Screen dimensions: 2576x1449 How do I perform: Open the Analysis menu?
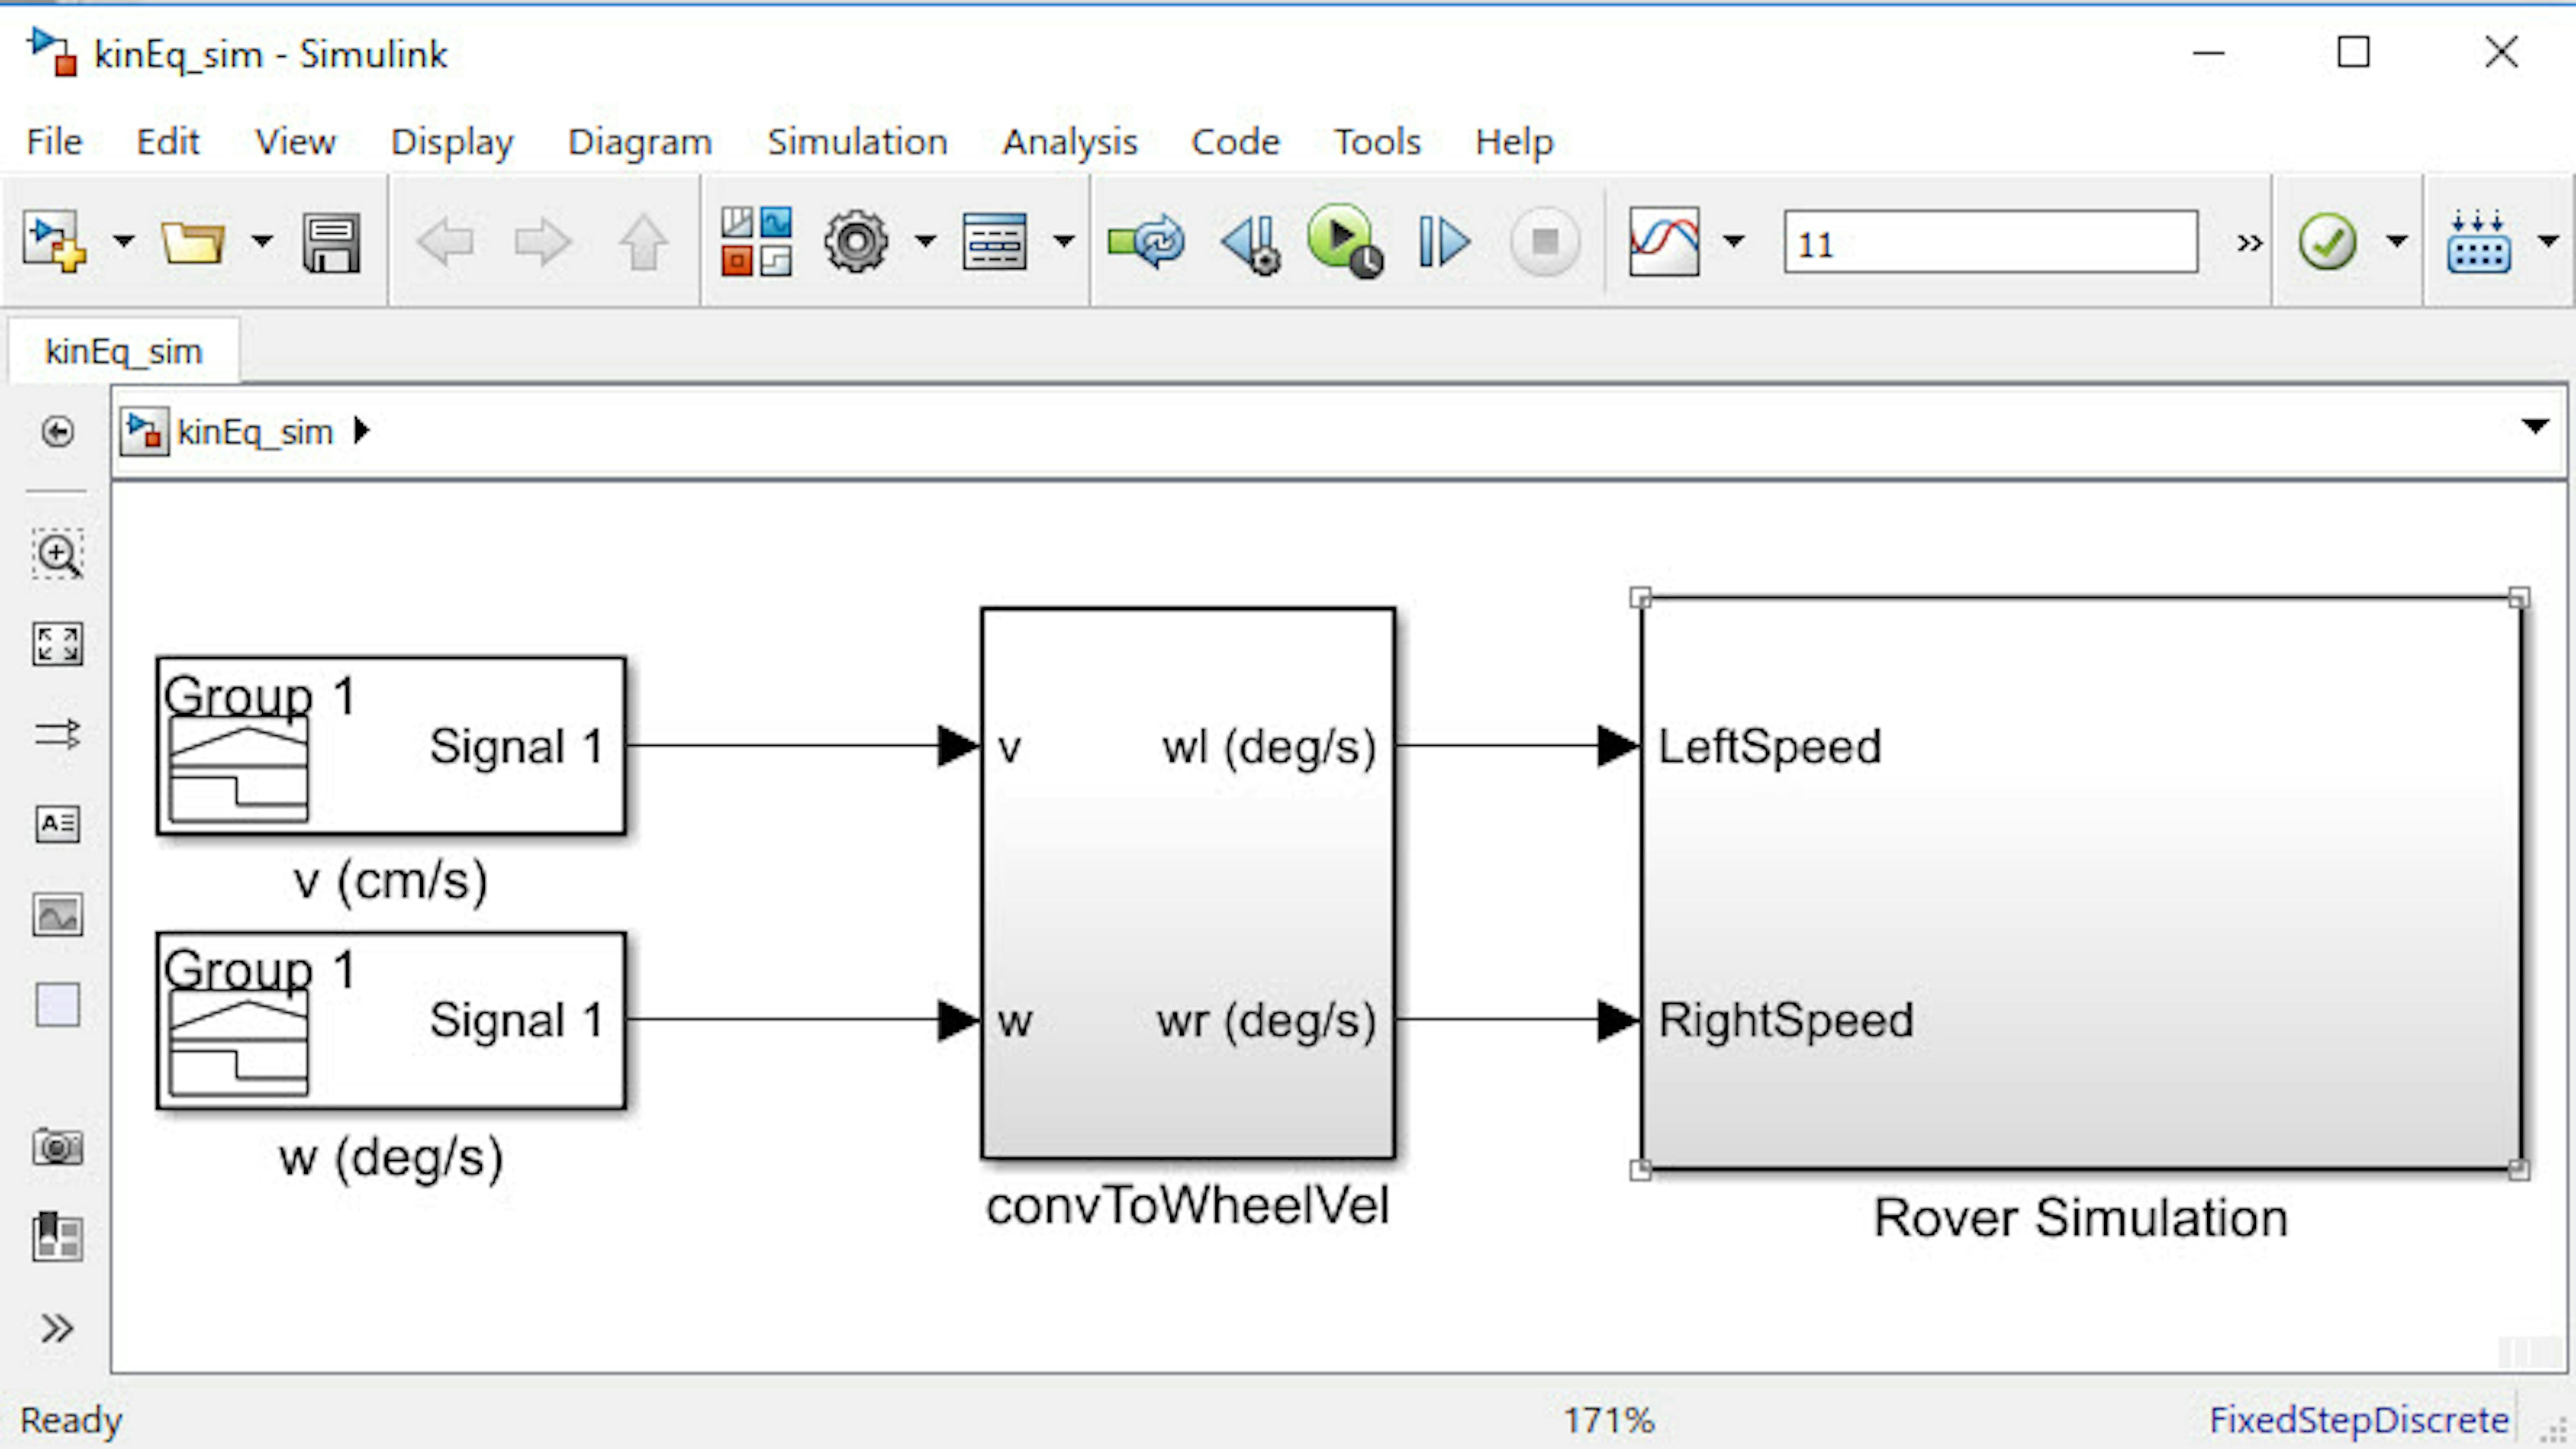[x=1070, y=142]
